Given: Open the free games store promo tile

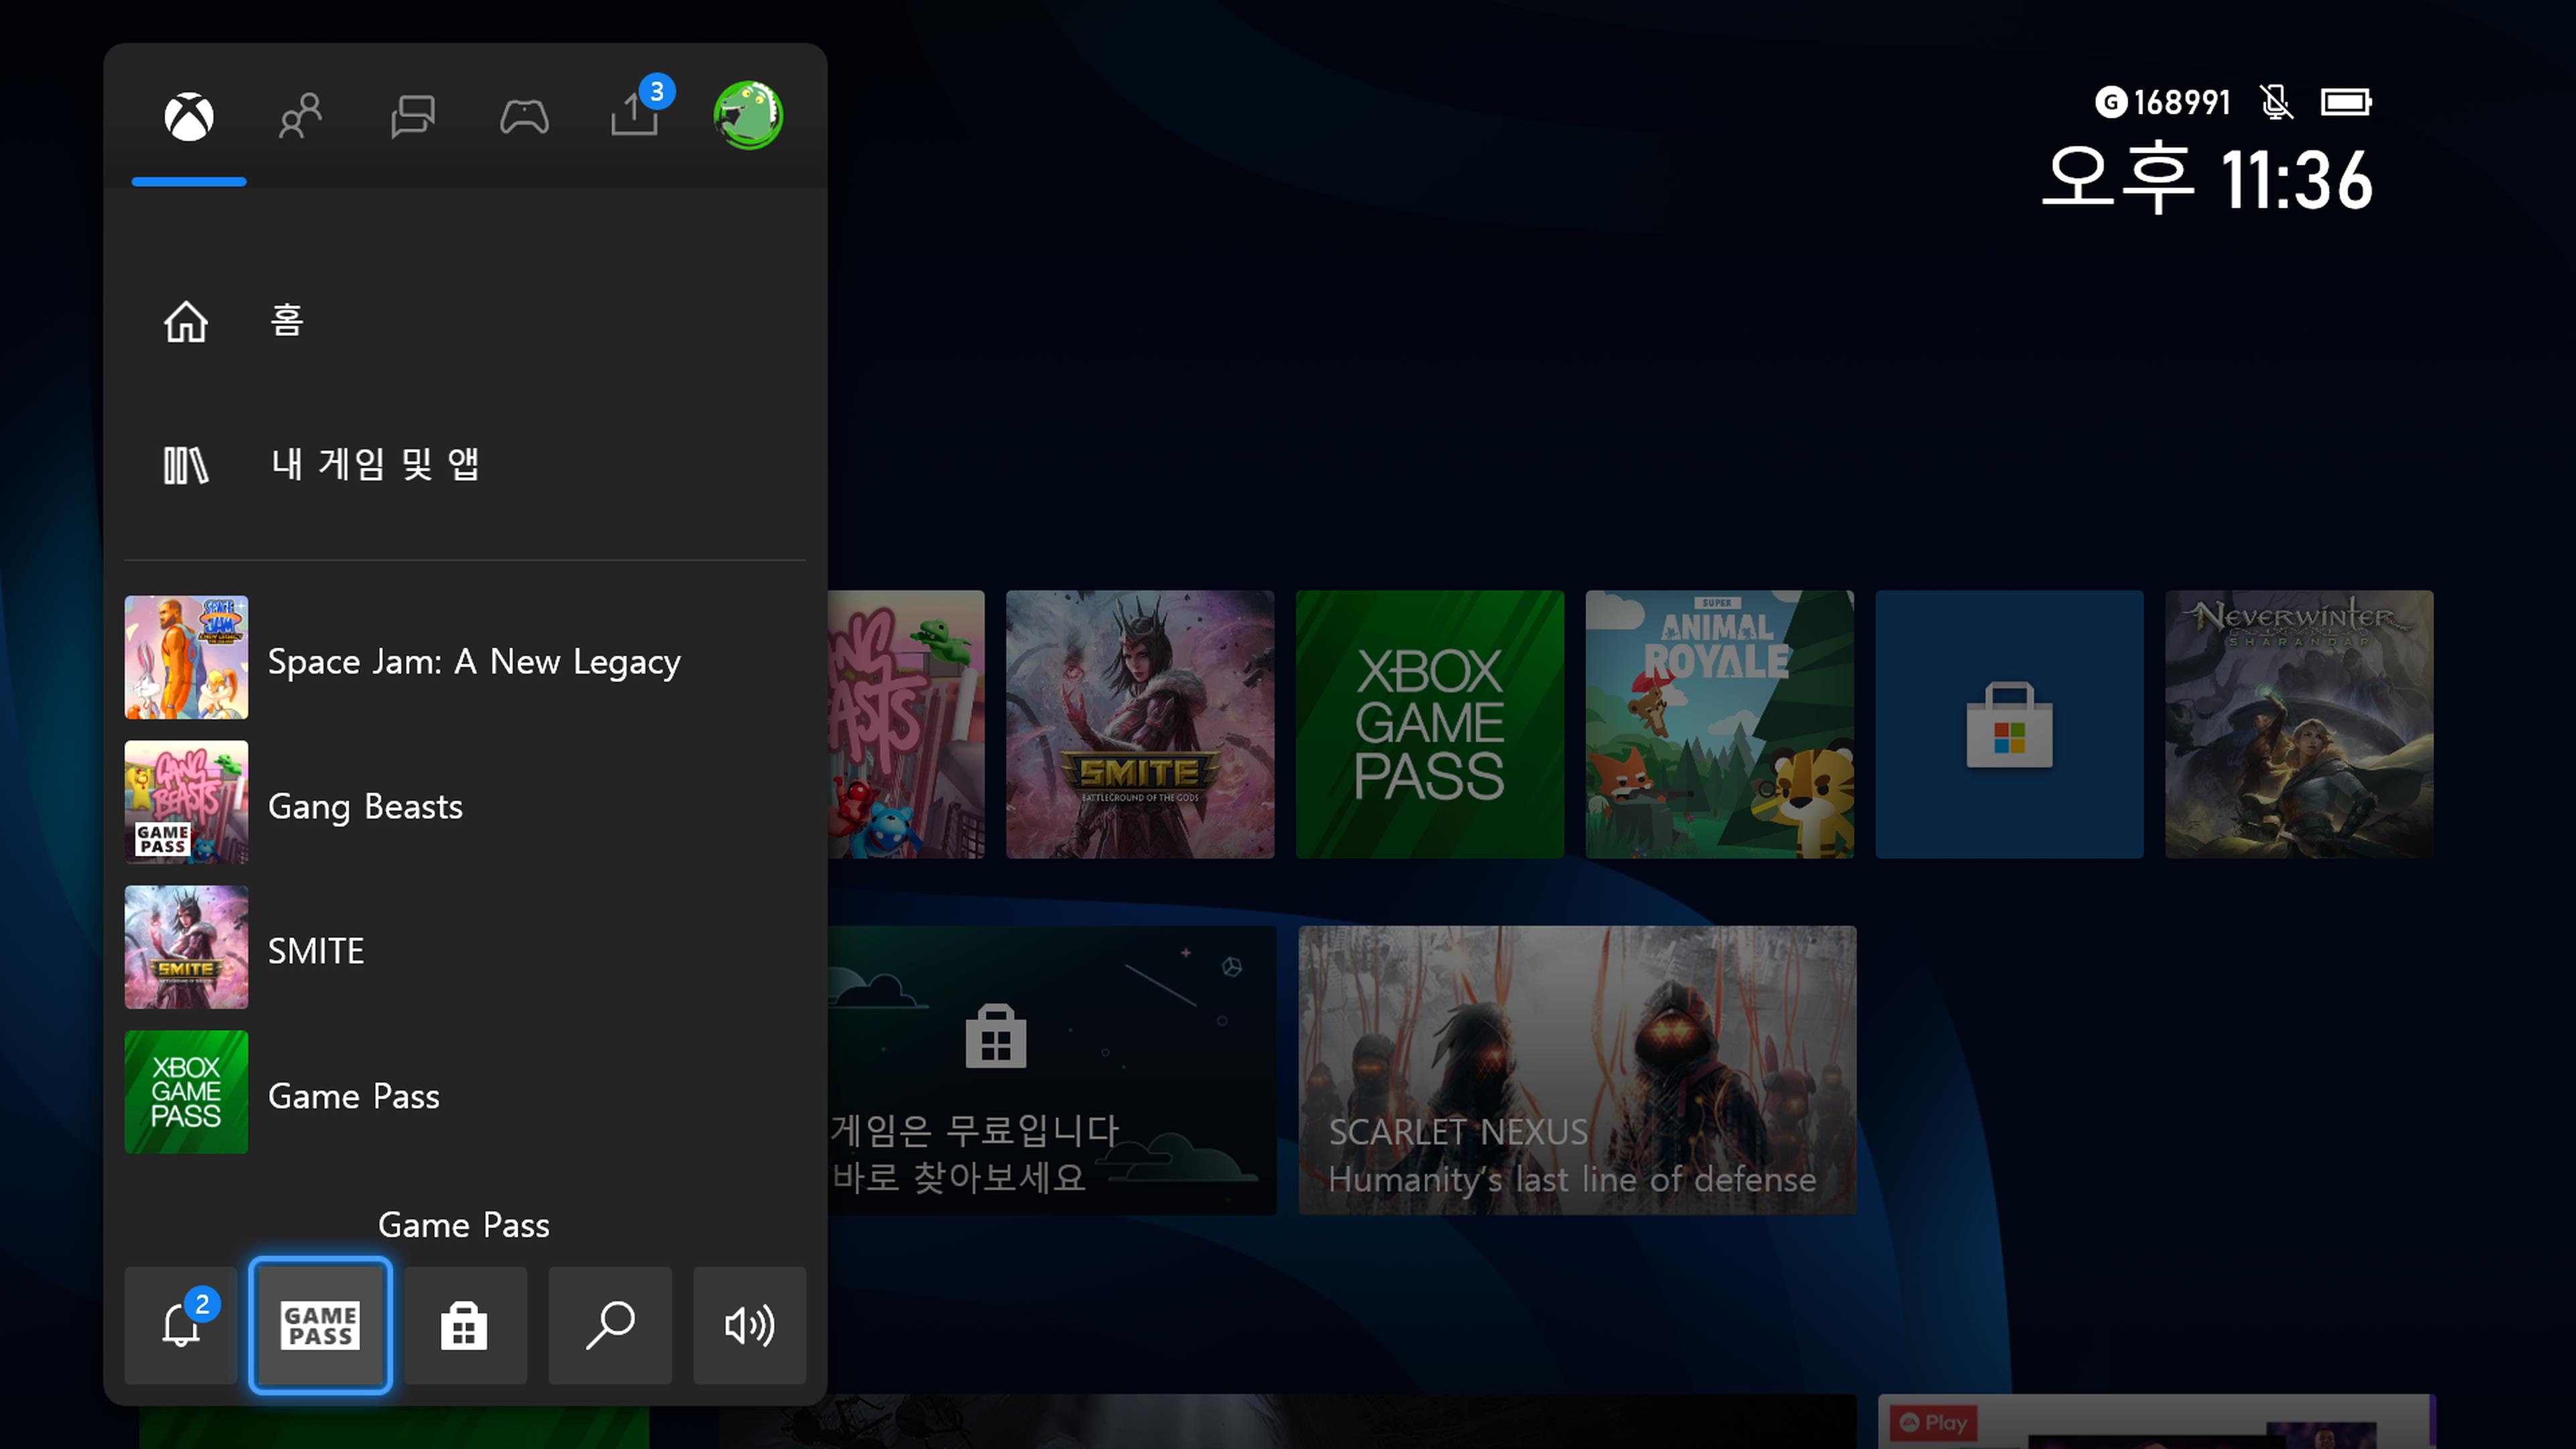Looking at the screenshot, I should click(1052, 1071).
